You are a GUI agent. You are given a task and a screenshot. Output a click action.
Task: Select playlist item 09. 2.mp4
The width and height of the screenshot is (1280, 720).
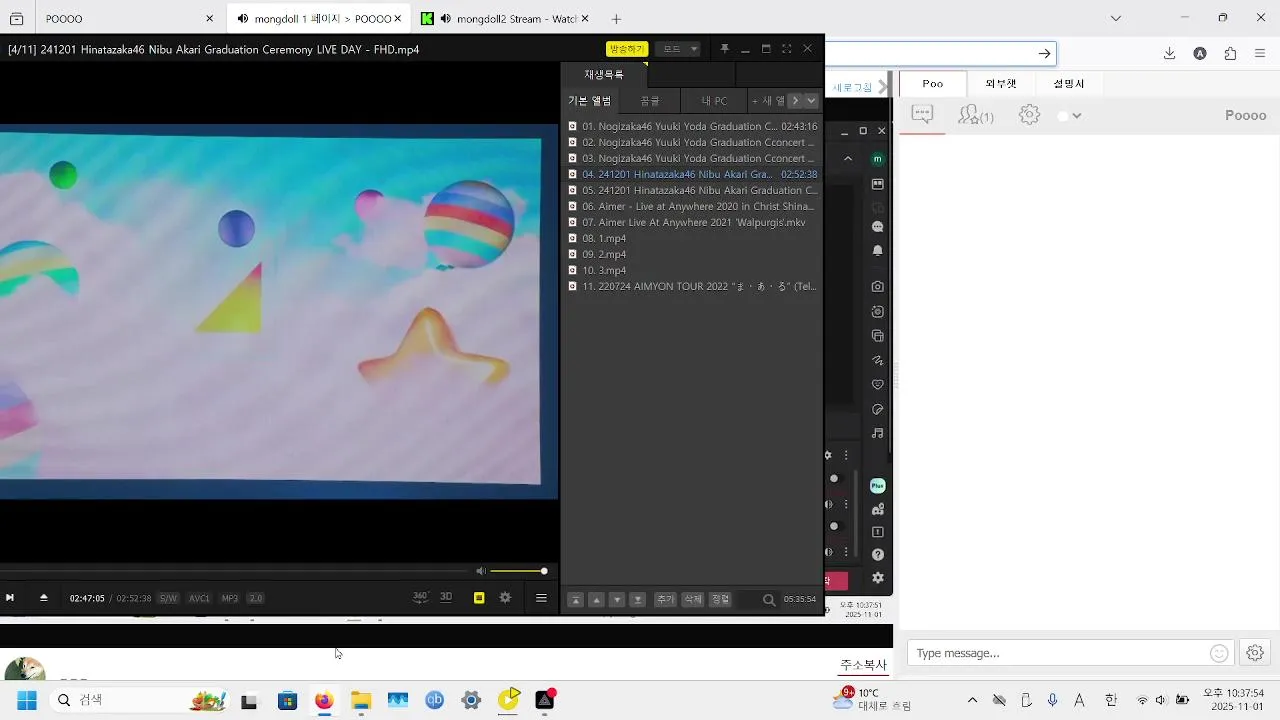click(x=692, y=255)
